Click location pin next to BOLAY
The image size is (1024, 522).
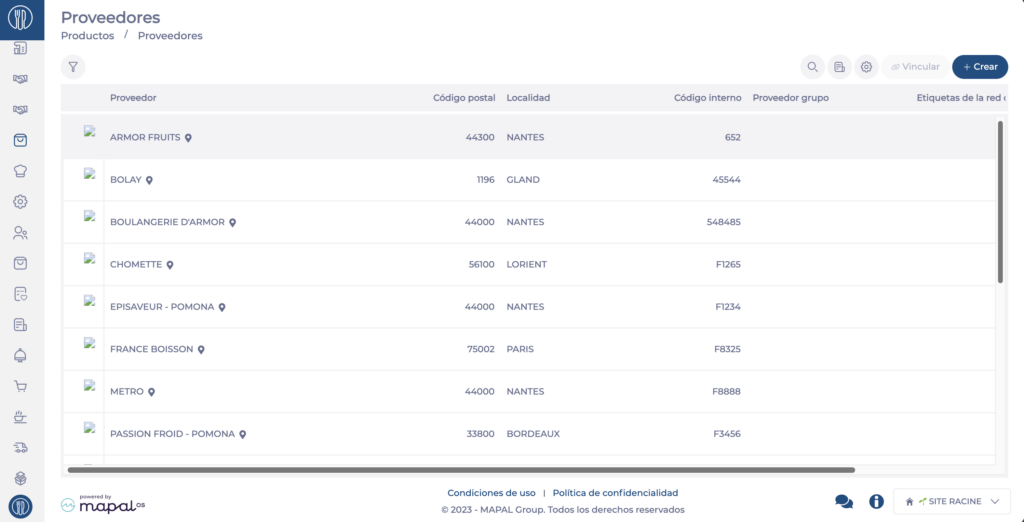click(x=149, y=180)
